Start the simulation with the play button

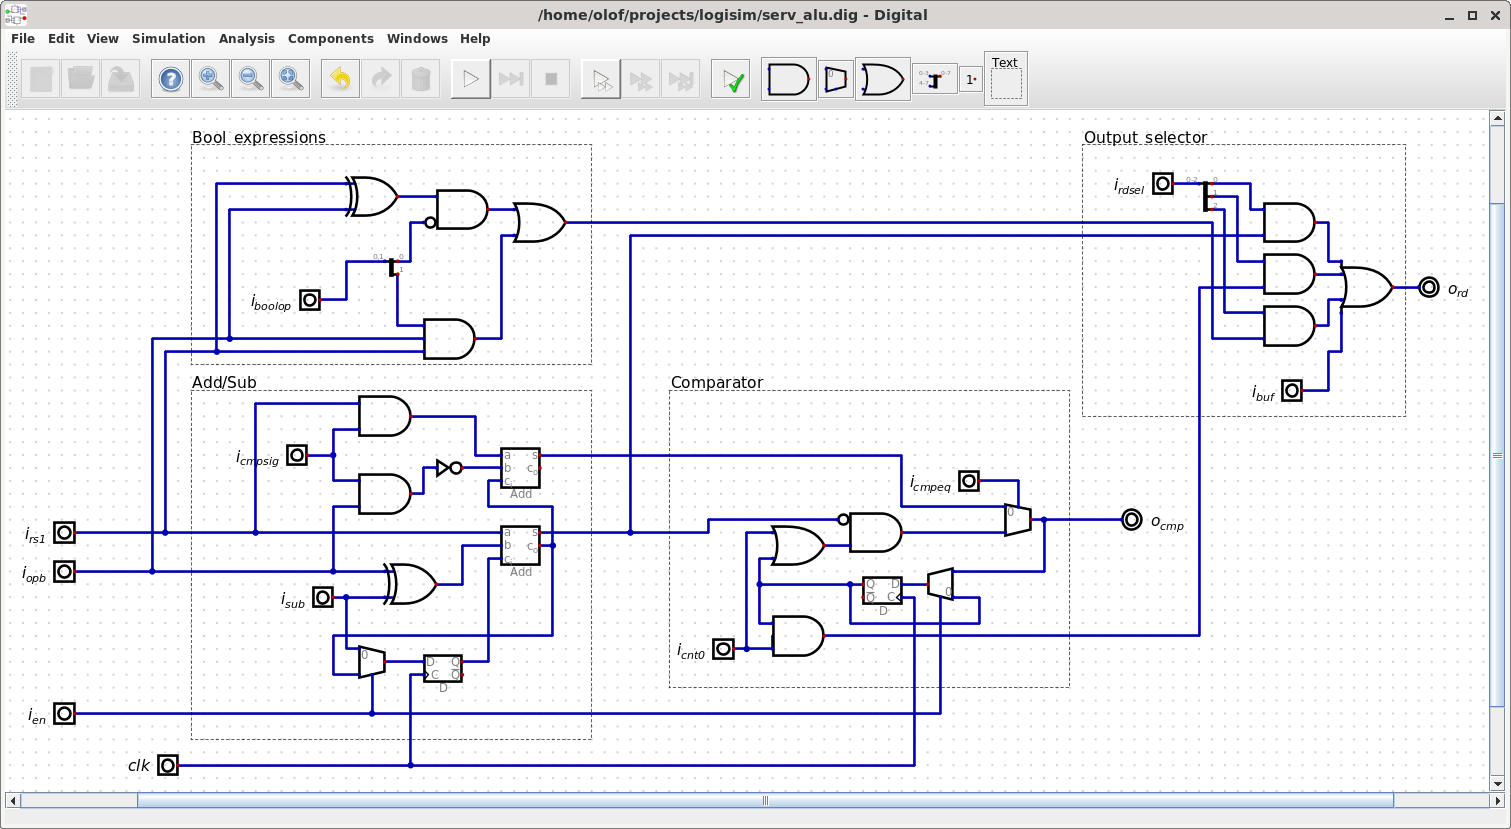pos(471,79)
